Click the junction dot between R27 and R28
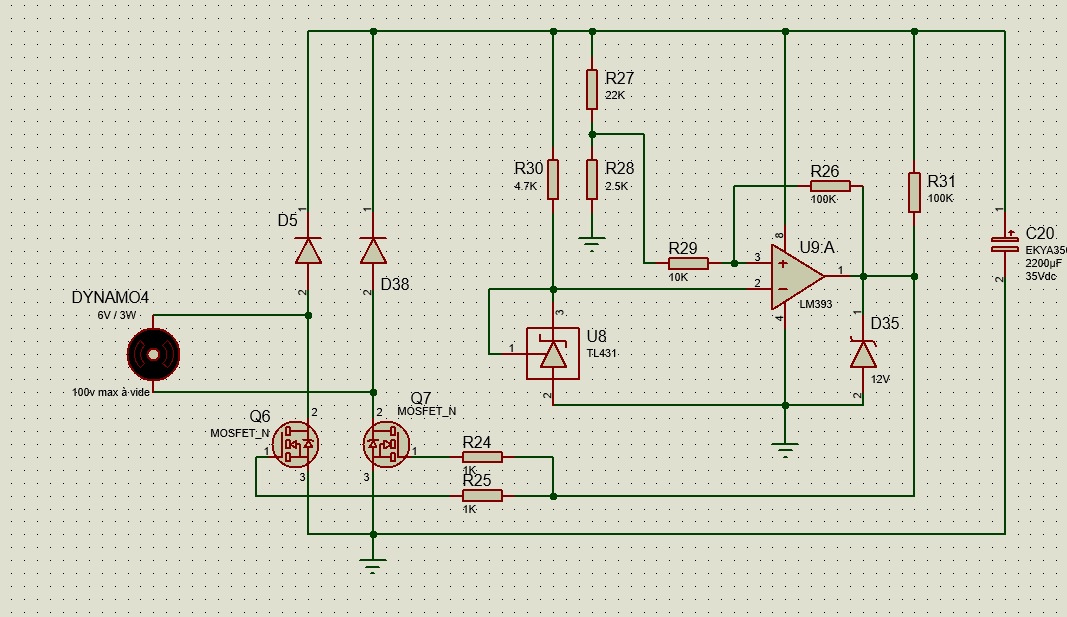 tap(592, 135)
